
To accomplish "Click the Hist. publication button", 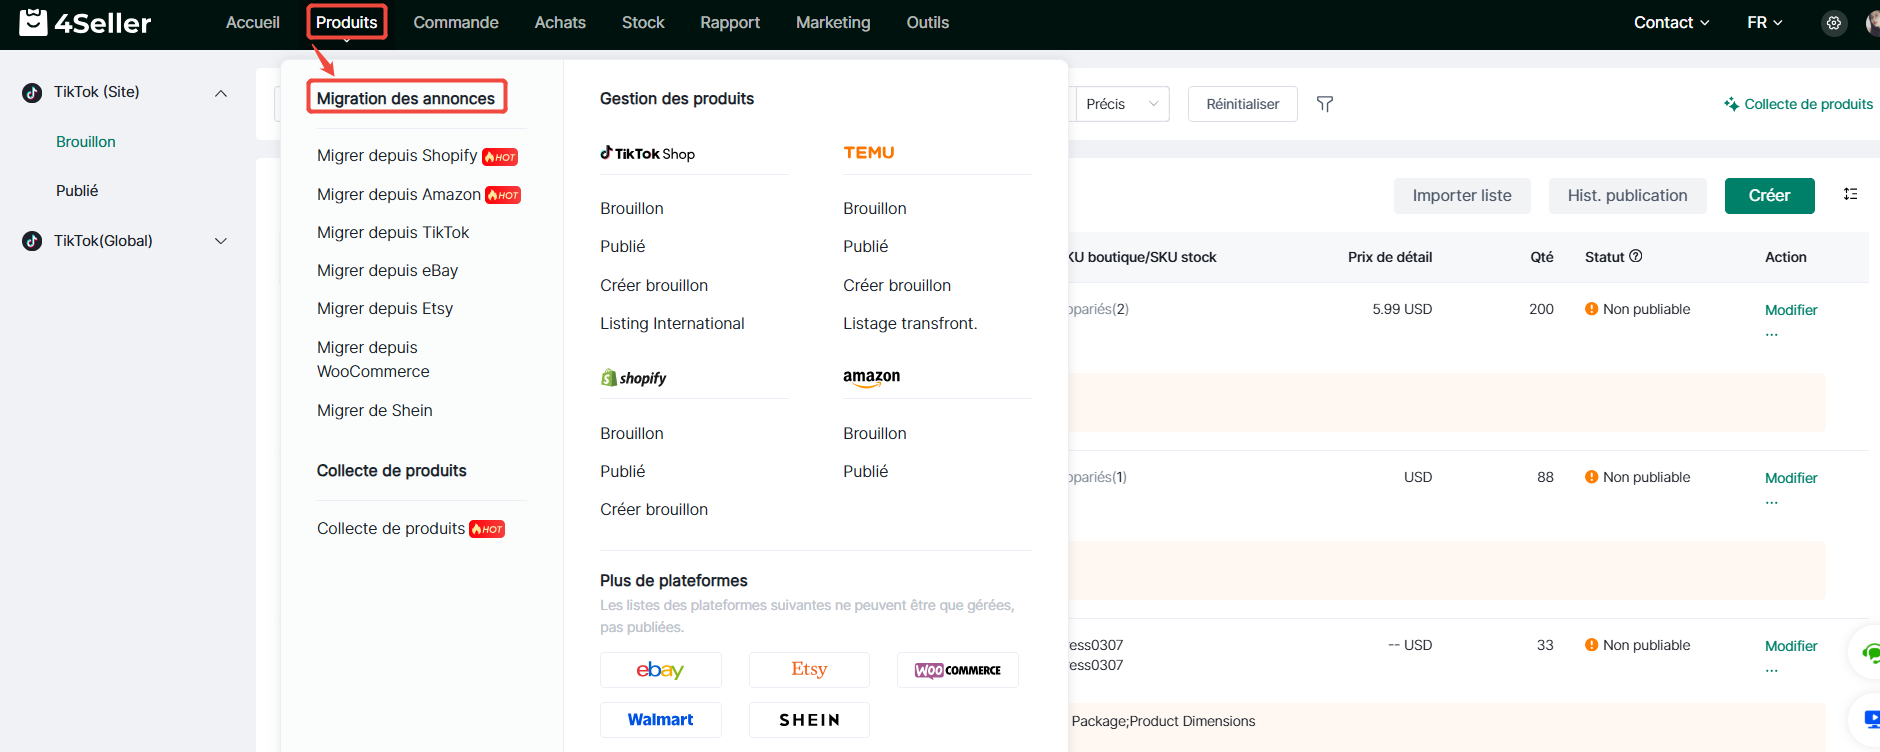I will coord(1628,196).
